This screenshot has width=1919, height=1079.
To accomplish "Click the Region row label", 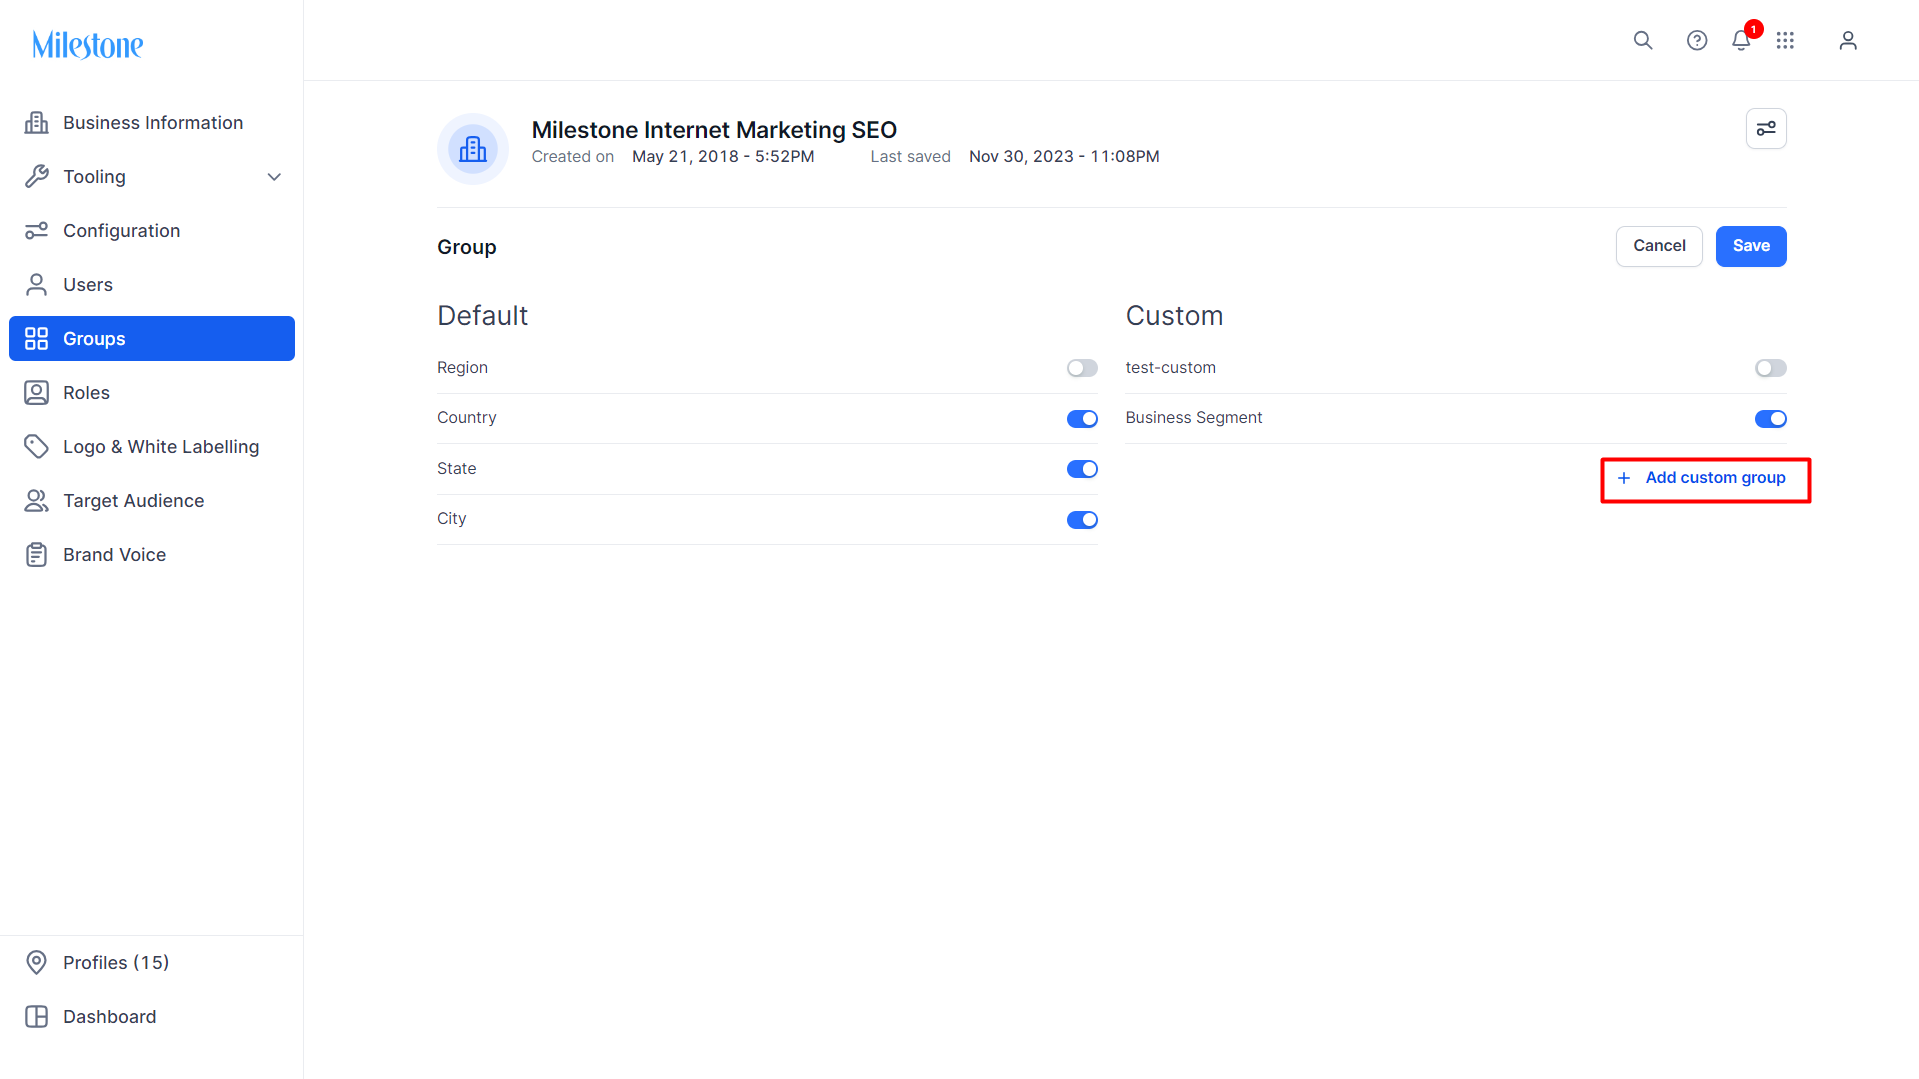I will point(462,368).
